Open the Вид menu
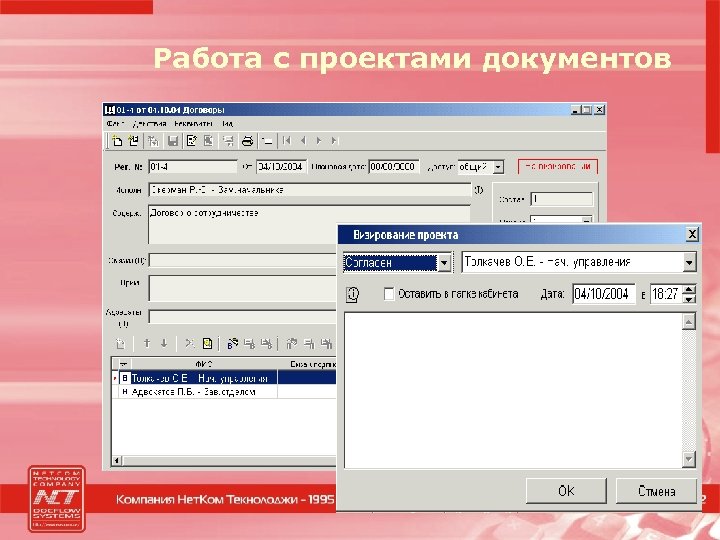720x540 pixels. [x=228, y=124]
